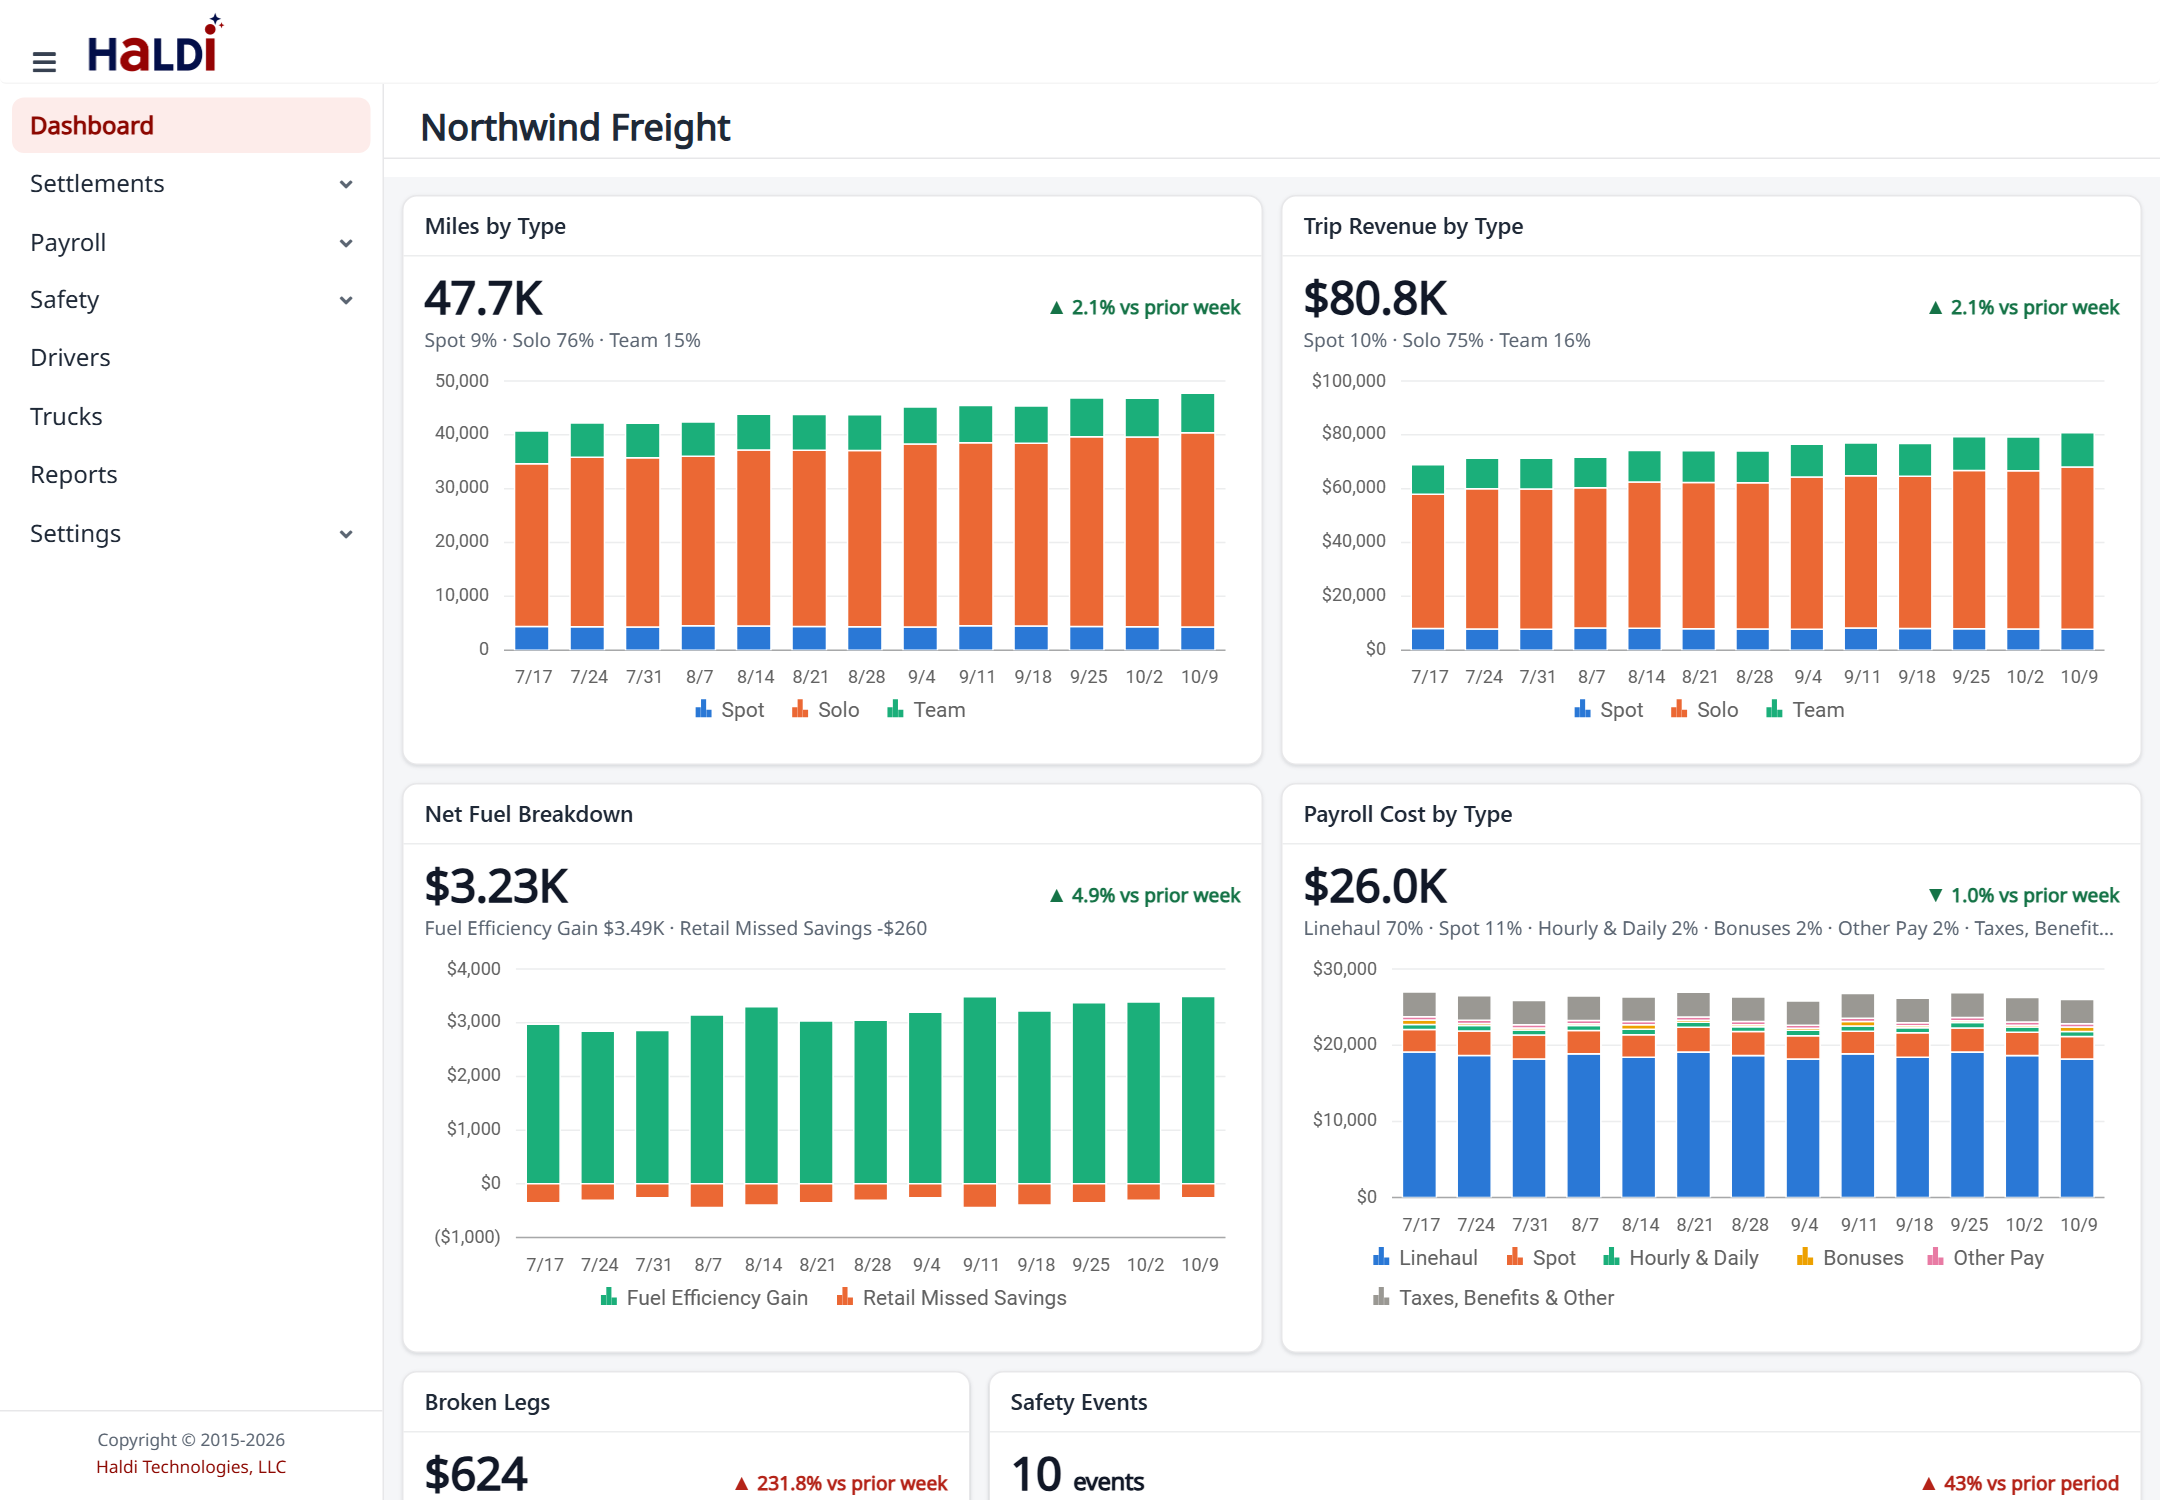Click the Broken Legs card title

point(487,1403)
